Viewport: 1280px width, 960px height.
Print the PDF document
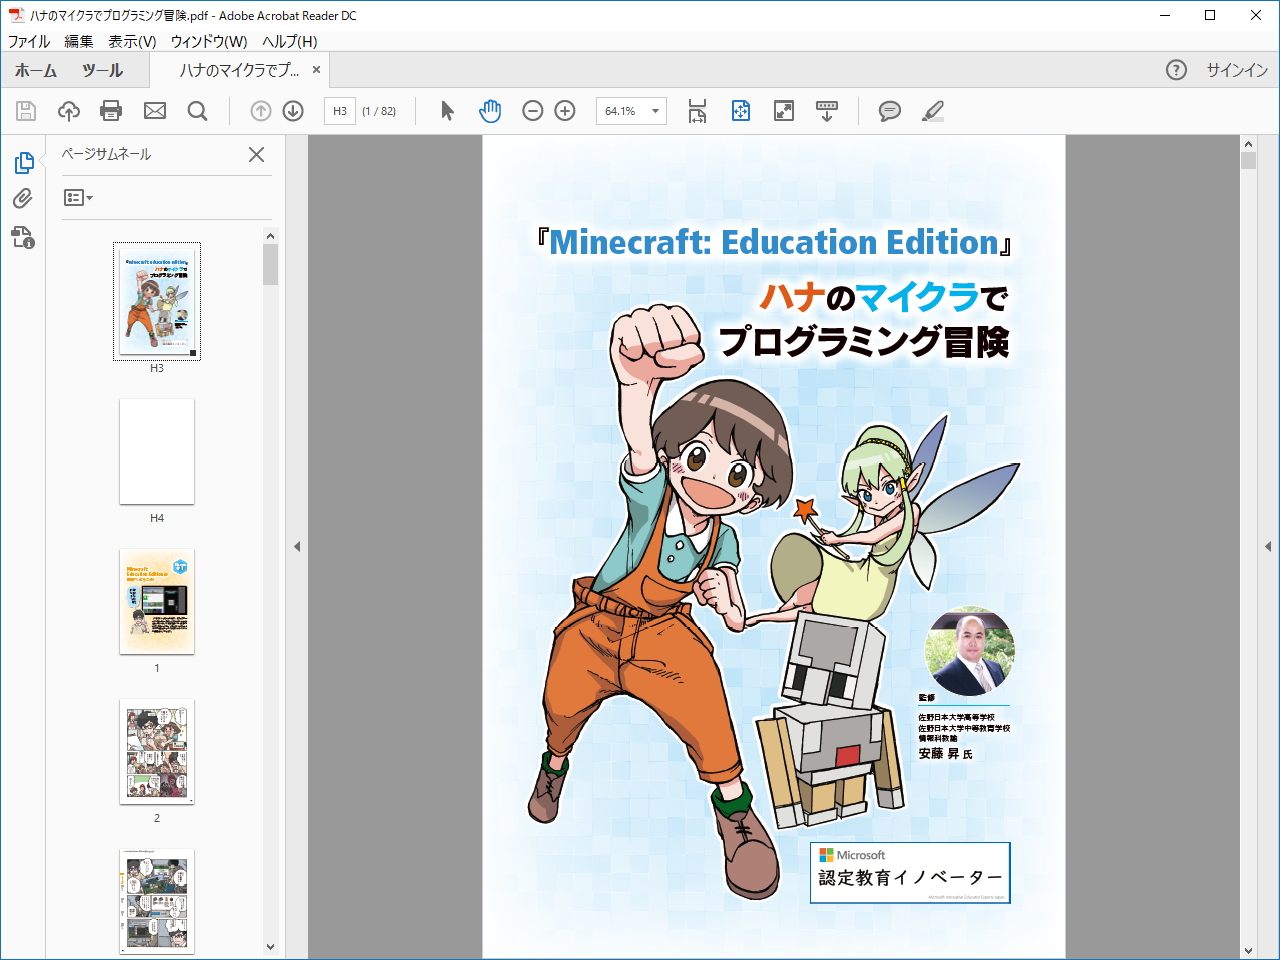(x=111, y=111)
